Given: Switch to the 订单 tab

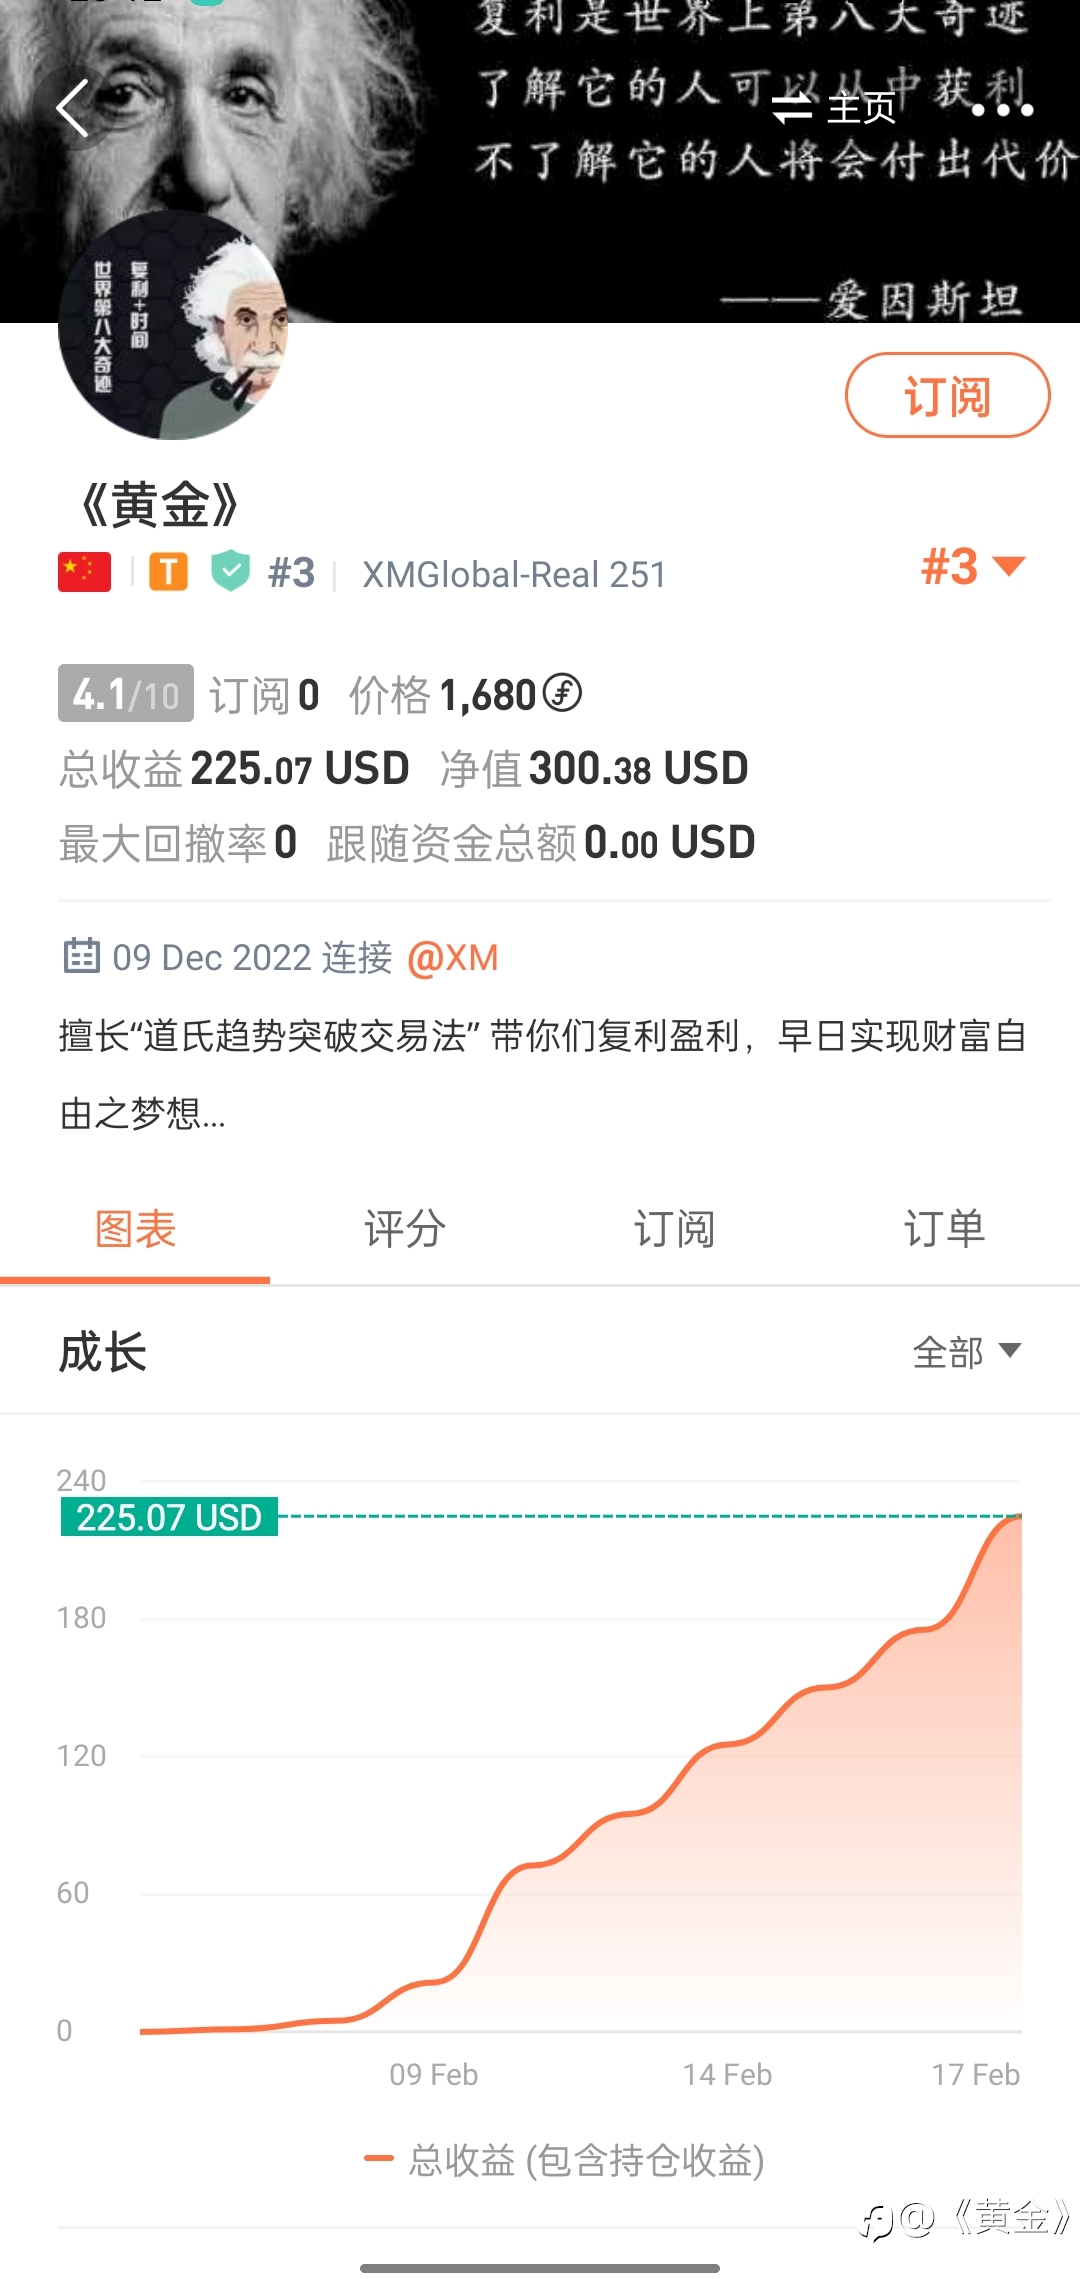Looking at the screenshot, I should tap(945, 1229).
